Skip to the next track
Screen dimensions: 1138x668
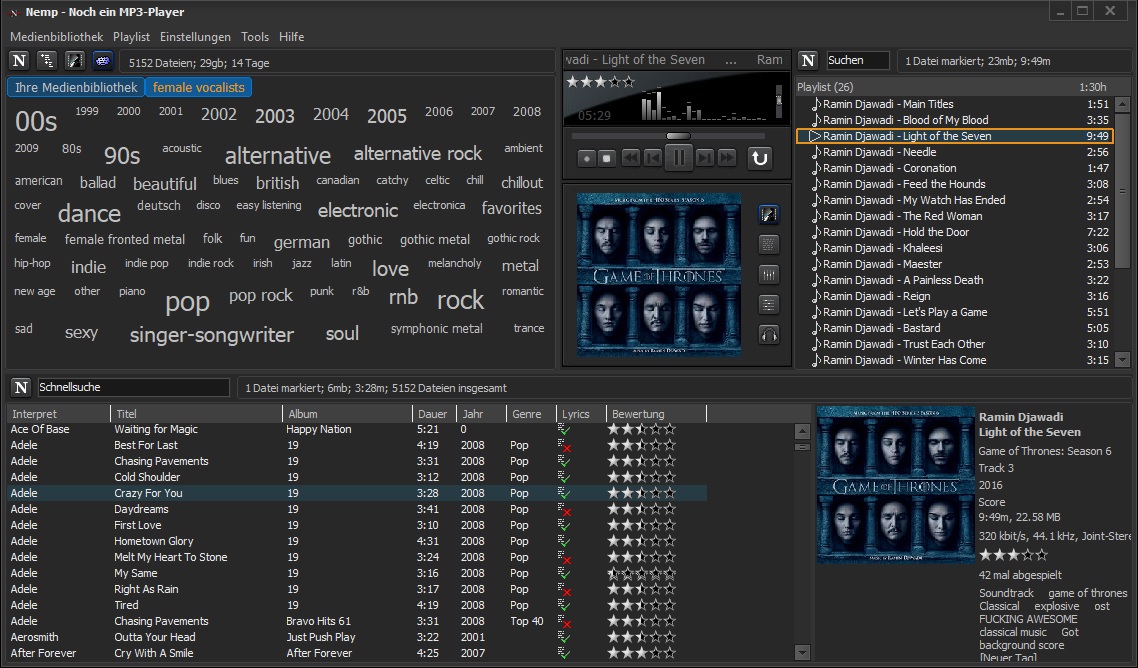coord(704,158)
